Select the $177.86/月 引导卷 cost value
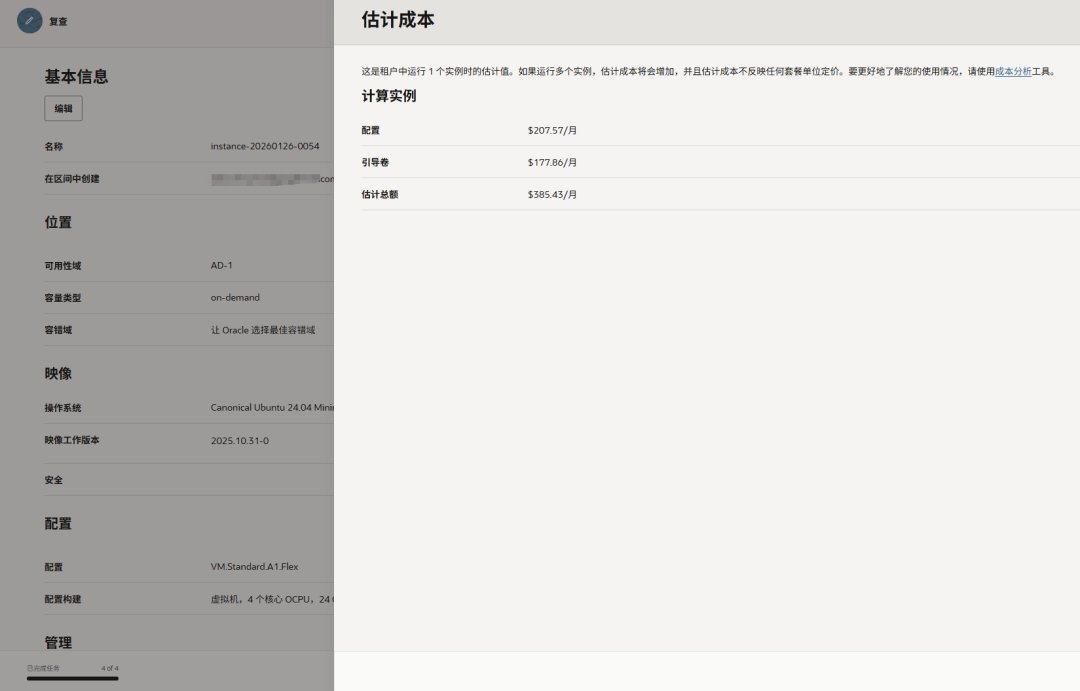Screen dimensions: 1080x691 552,163
